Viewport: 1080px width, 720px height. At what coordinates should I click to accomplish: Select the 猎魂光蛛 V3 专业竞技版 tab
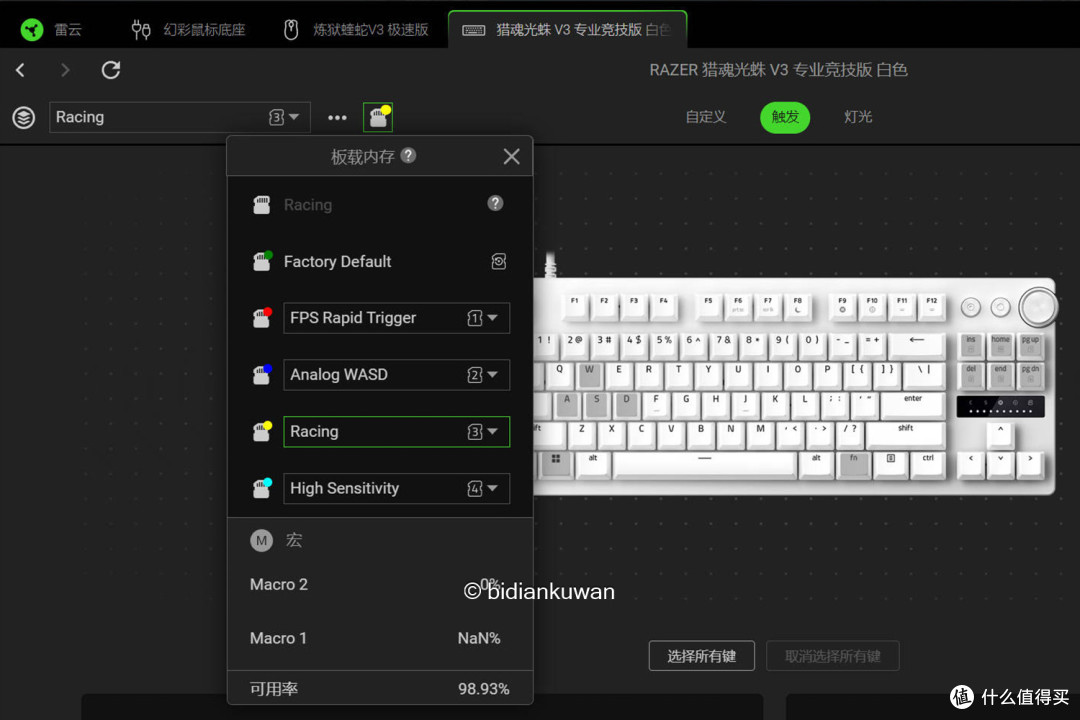[x=567, y=30]
